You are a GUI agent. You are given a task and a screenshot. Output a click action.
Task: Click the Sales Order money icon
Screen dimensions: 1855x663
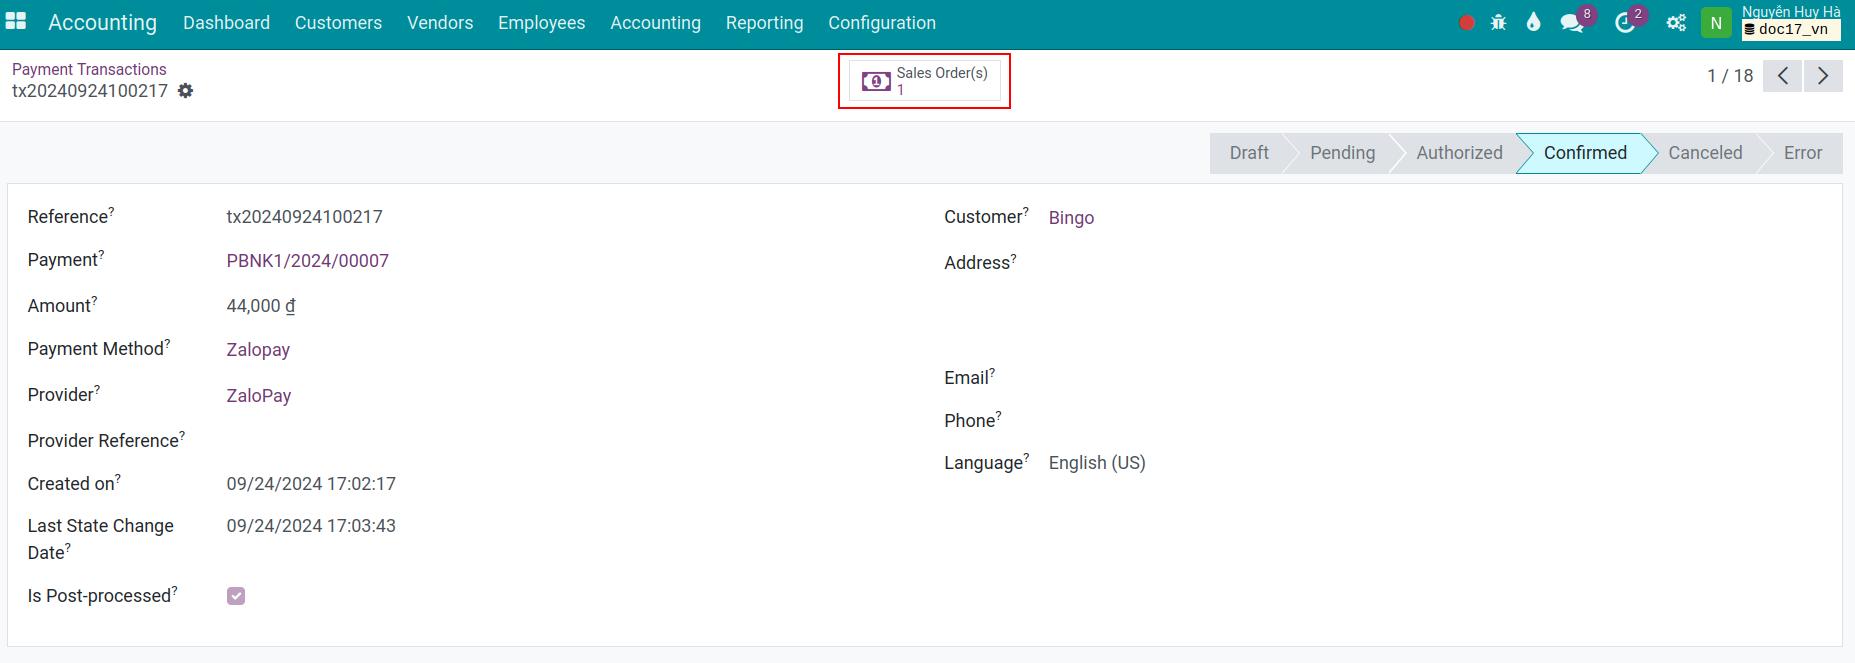[x=876, y=81]
